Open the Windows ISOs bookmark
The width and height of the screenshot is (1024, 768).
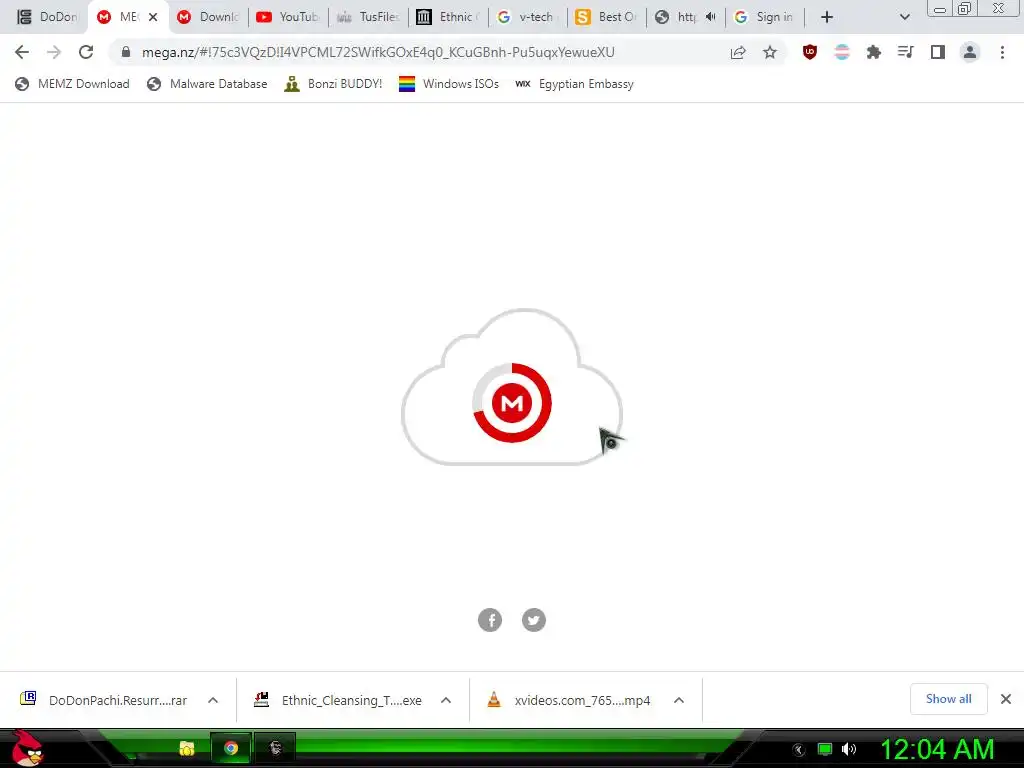click(449, 84)
